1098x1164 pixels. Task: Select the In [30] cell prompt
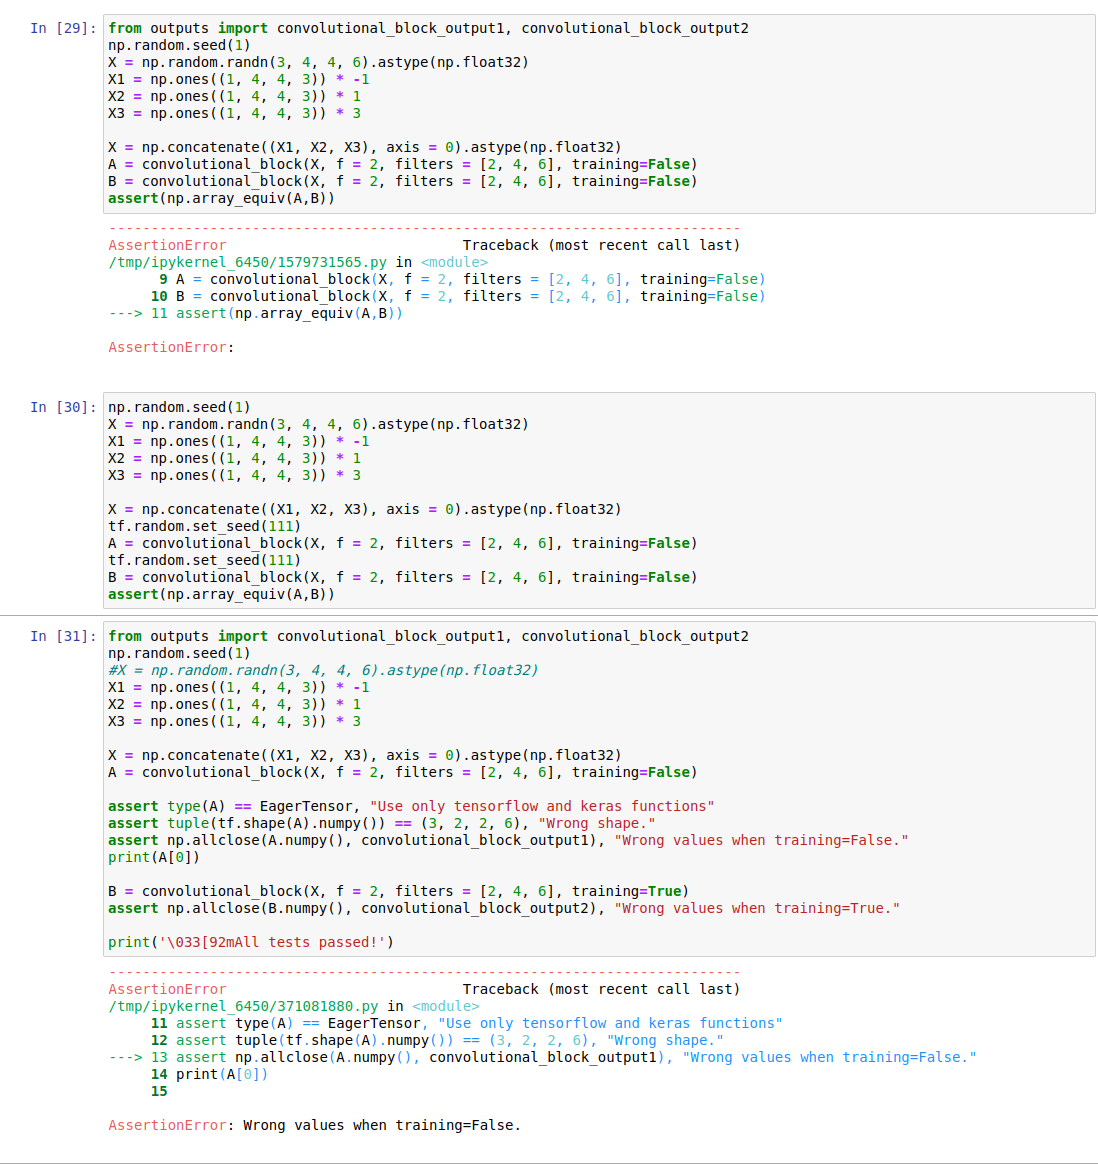tap(63, 407)
